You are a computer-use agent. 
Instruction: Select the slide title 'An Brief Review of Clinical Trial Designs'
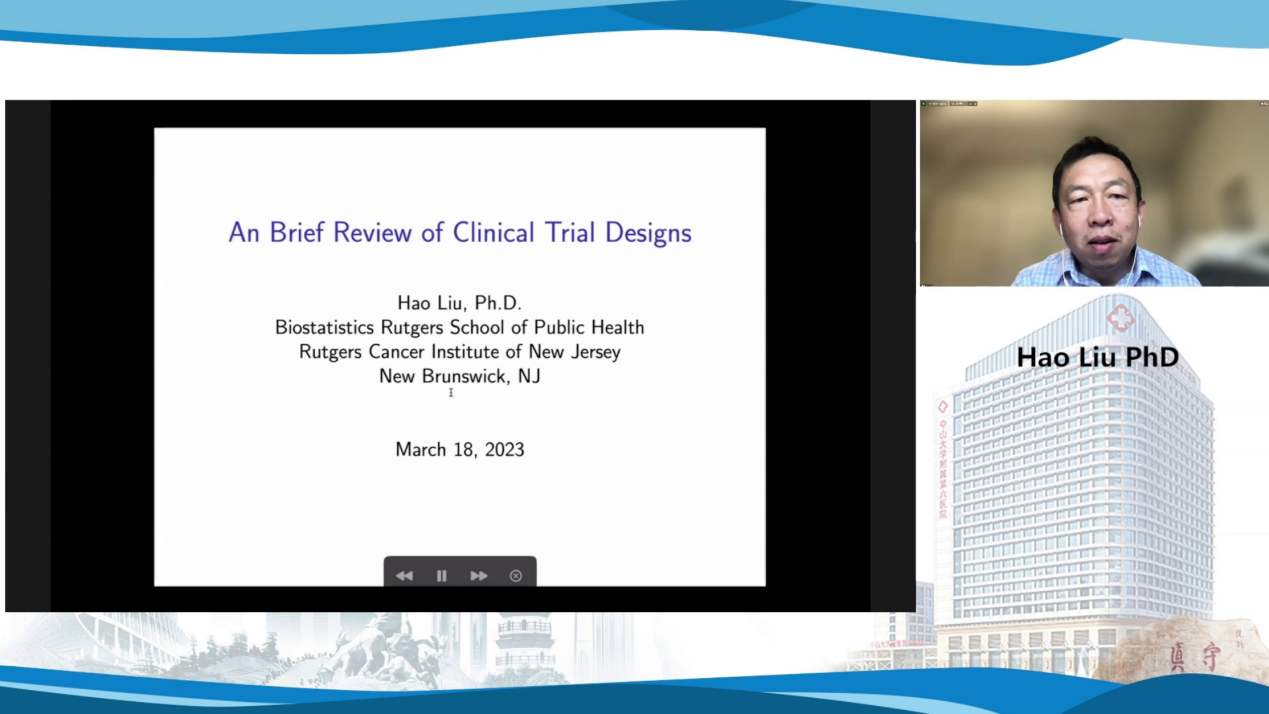click(460, 233)
